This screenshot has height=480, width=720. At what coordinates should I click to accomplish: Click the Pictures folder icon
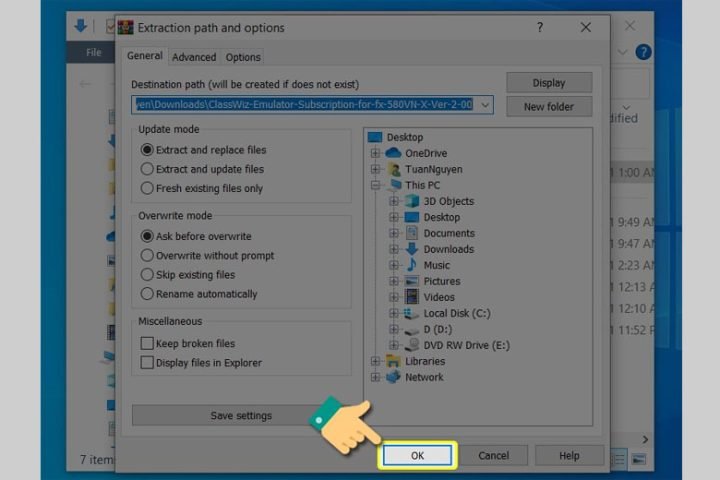(411, 281)
